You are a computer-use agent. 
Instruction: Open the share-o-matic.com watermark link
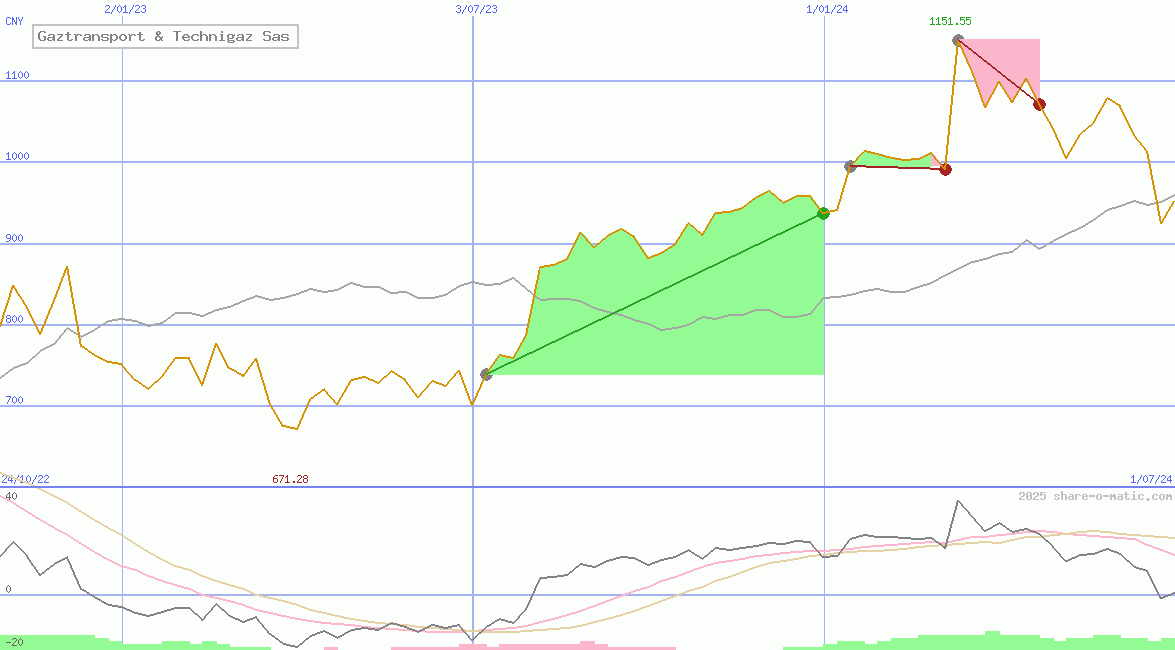(1095, 496)
